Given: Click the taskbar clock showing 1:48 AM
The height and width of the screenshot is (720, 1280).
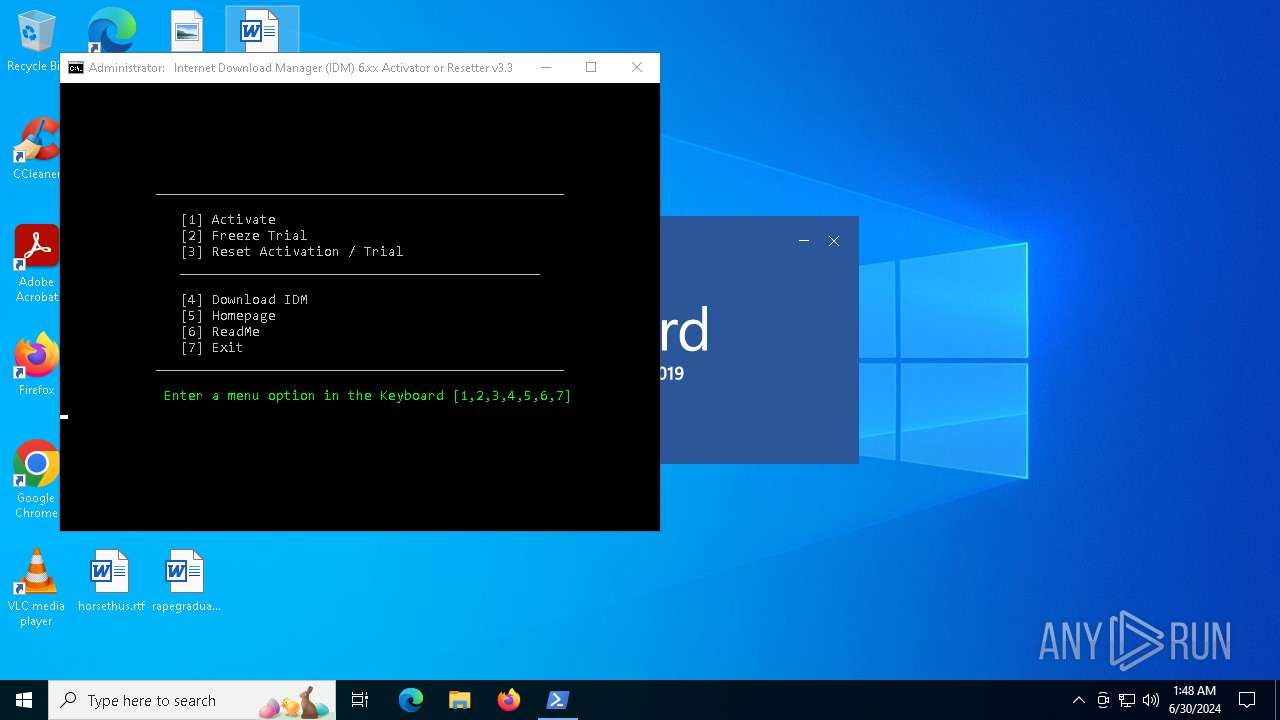Looking at the screenshot, I should point(1194,700).
